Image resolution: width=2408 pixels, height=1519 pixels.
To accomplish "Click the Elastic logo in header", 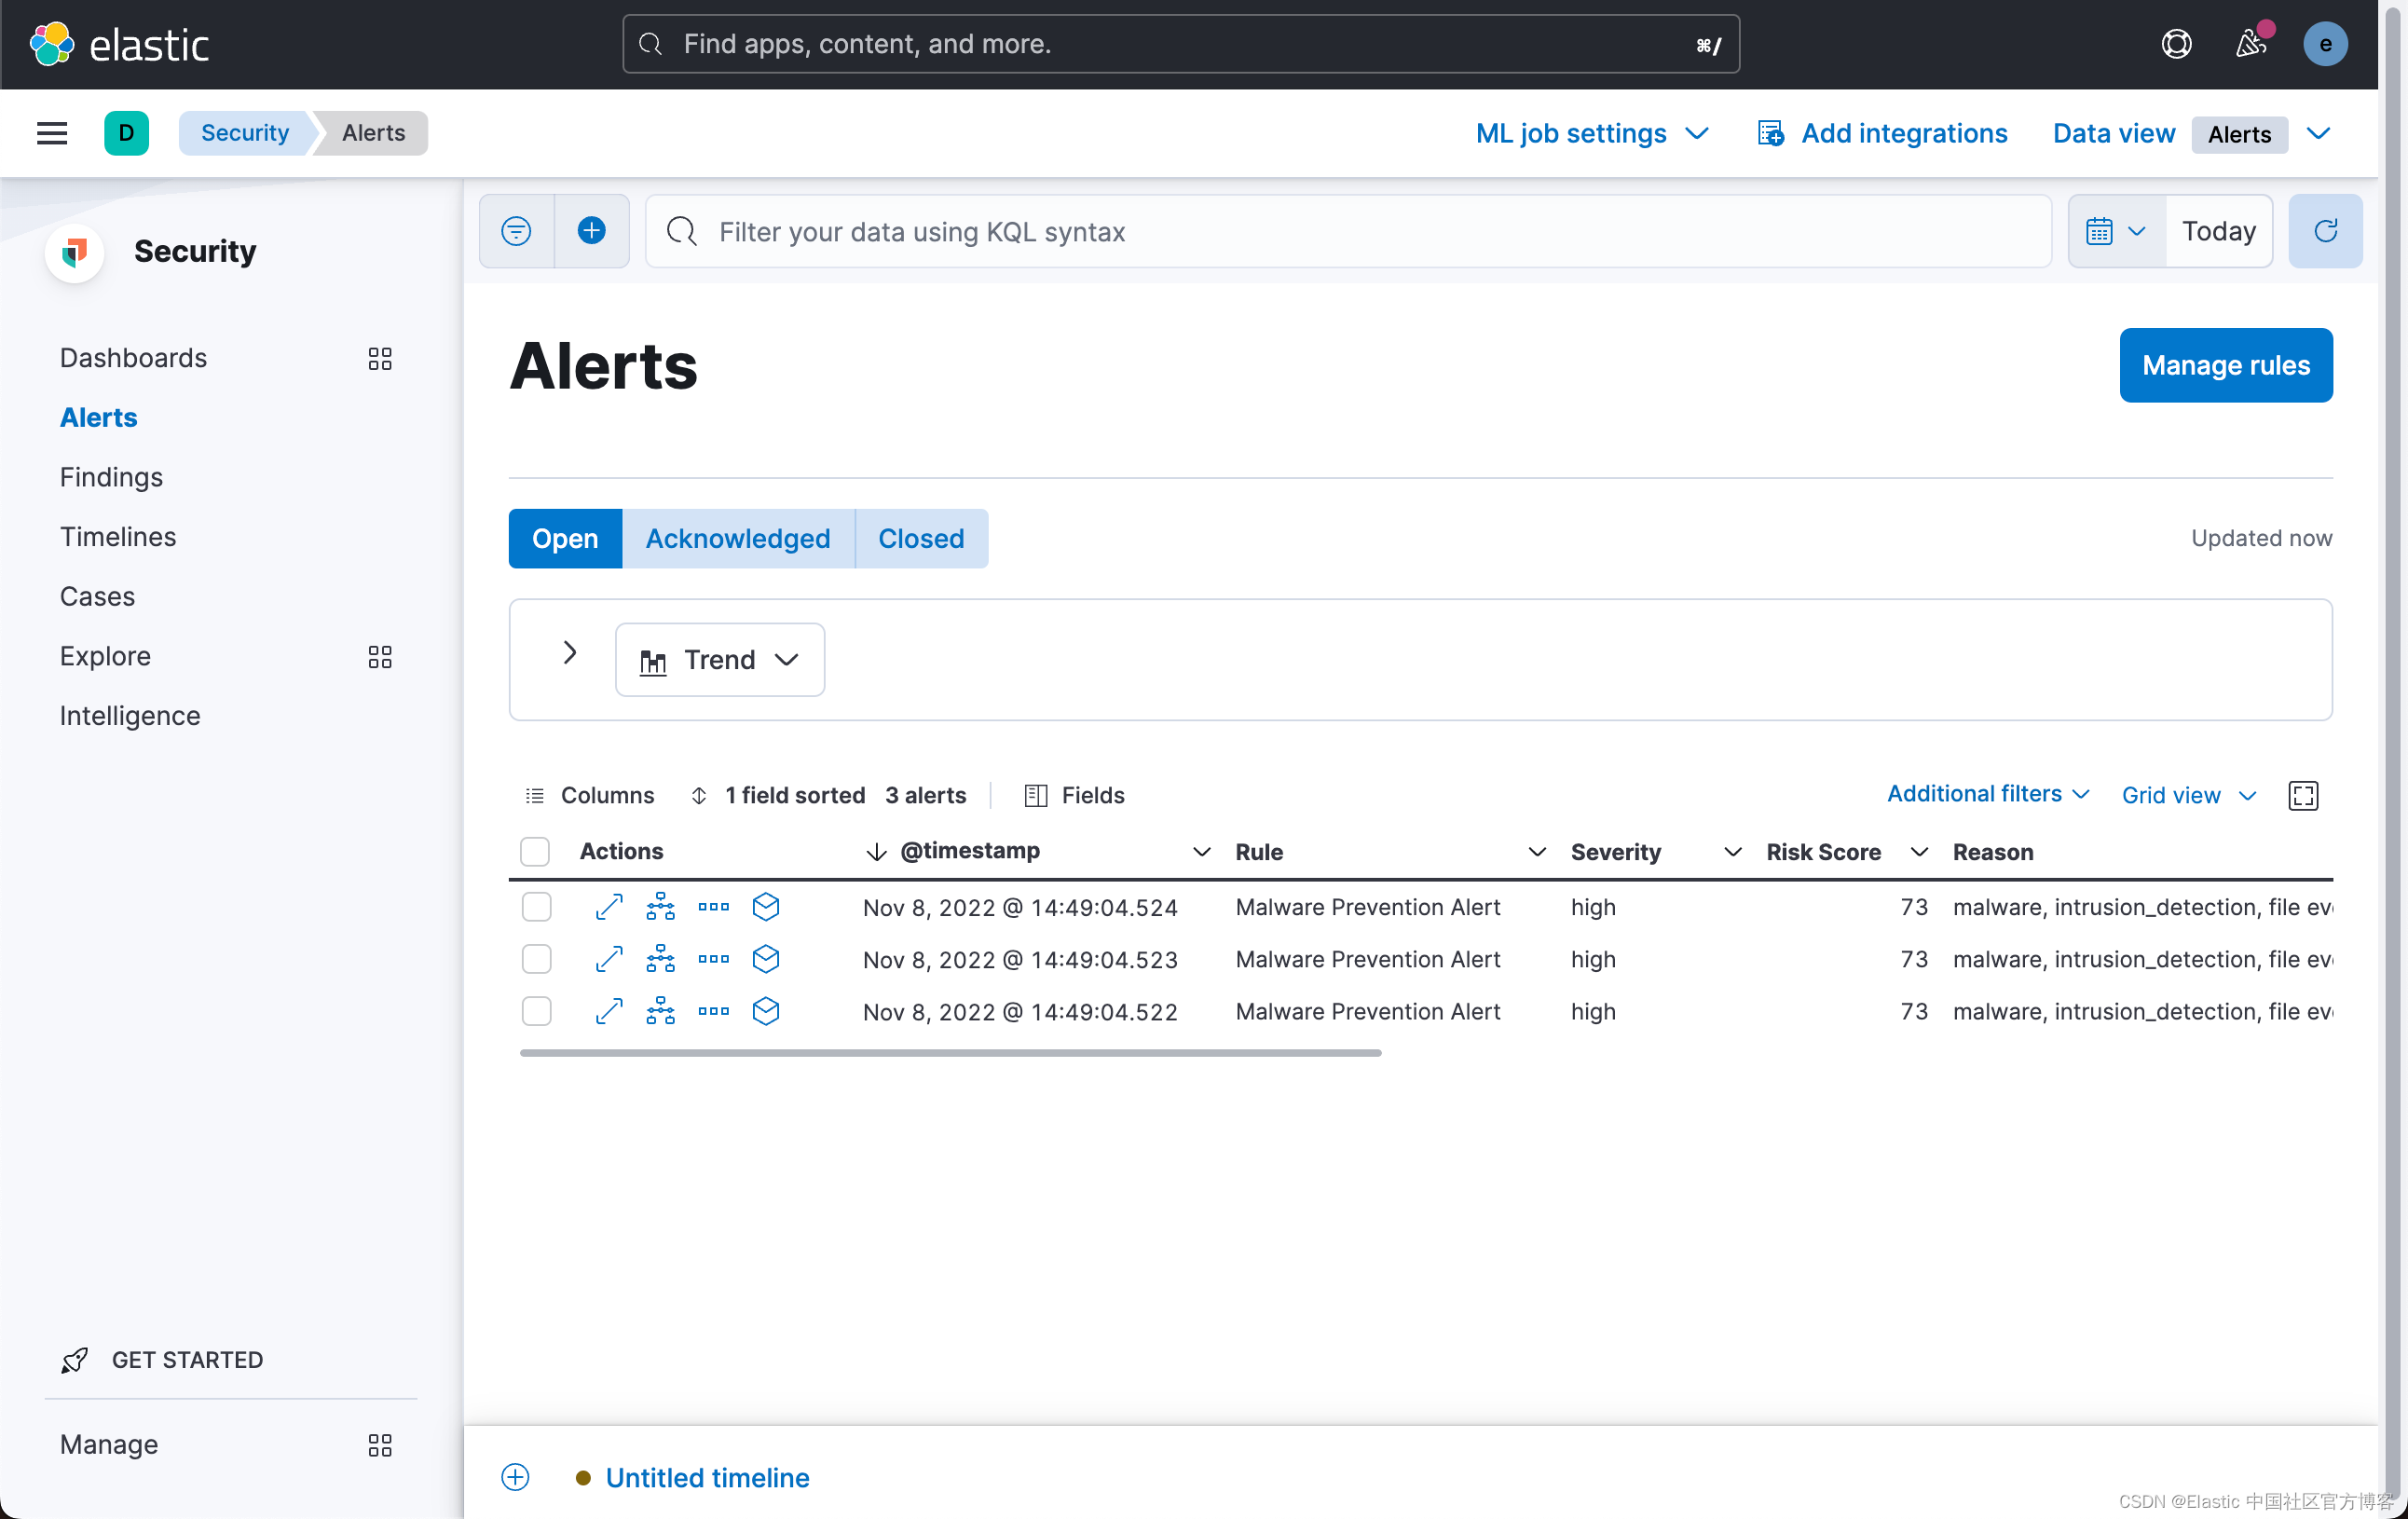I will pyautogui.click(x=119, y=44).
